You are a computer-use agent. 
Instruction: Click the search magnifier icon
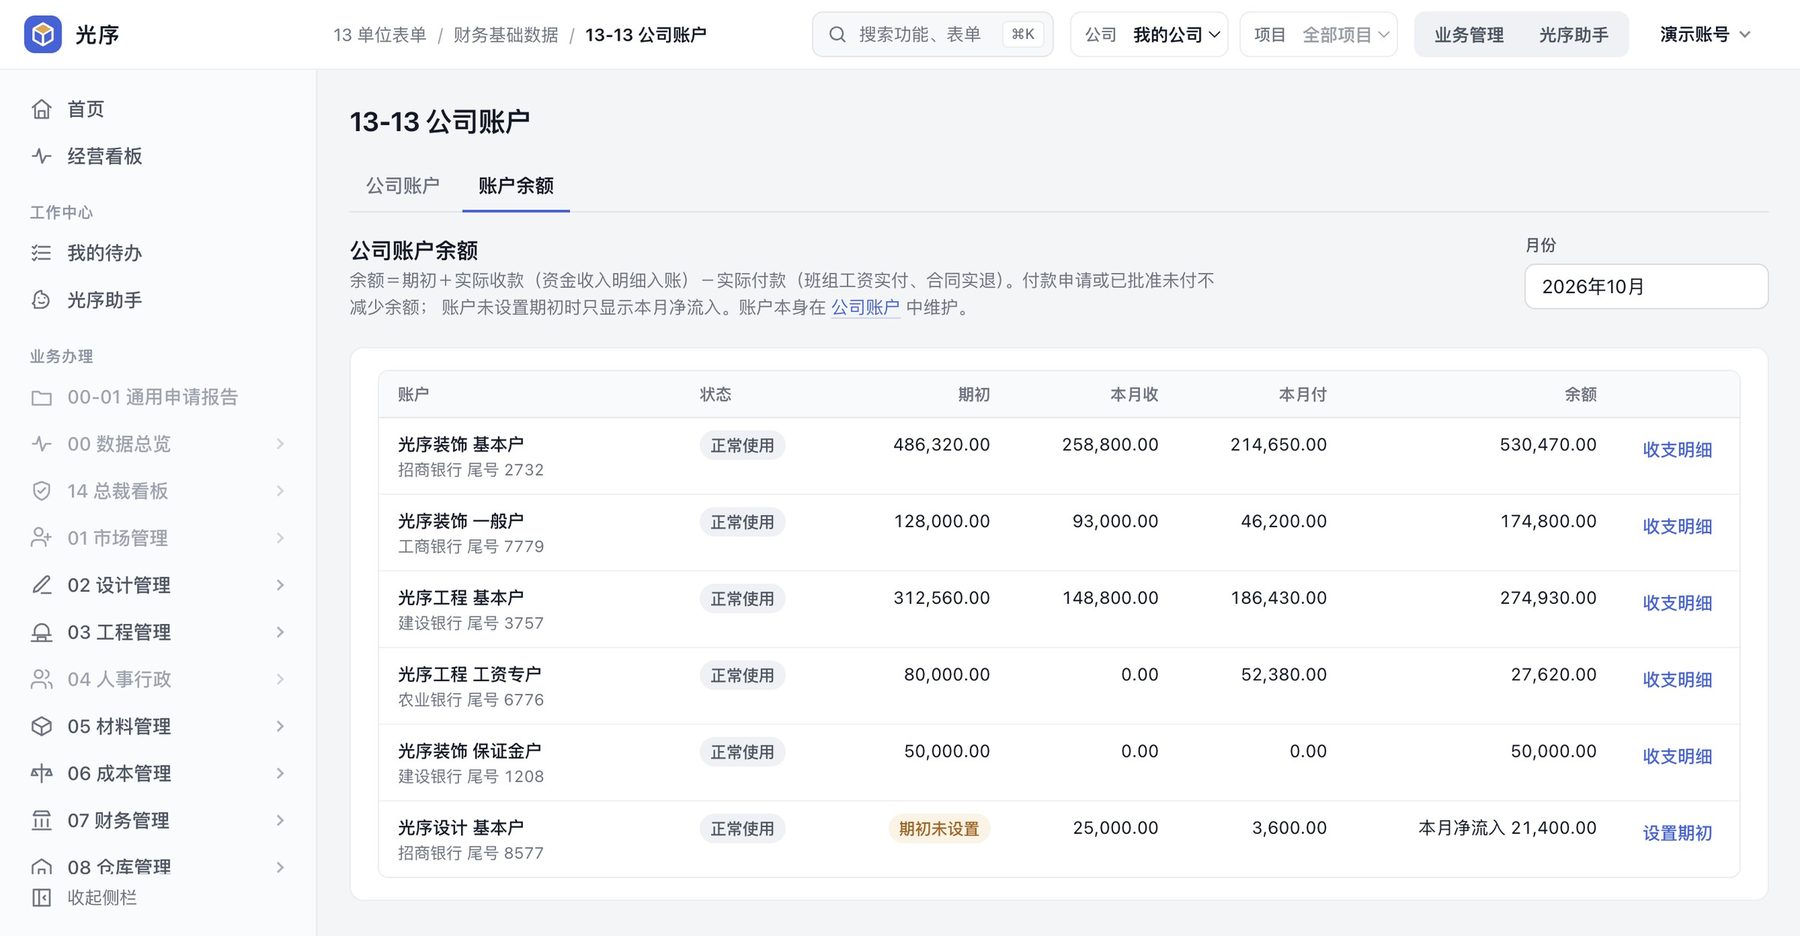[x=837, y=35]
